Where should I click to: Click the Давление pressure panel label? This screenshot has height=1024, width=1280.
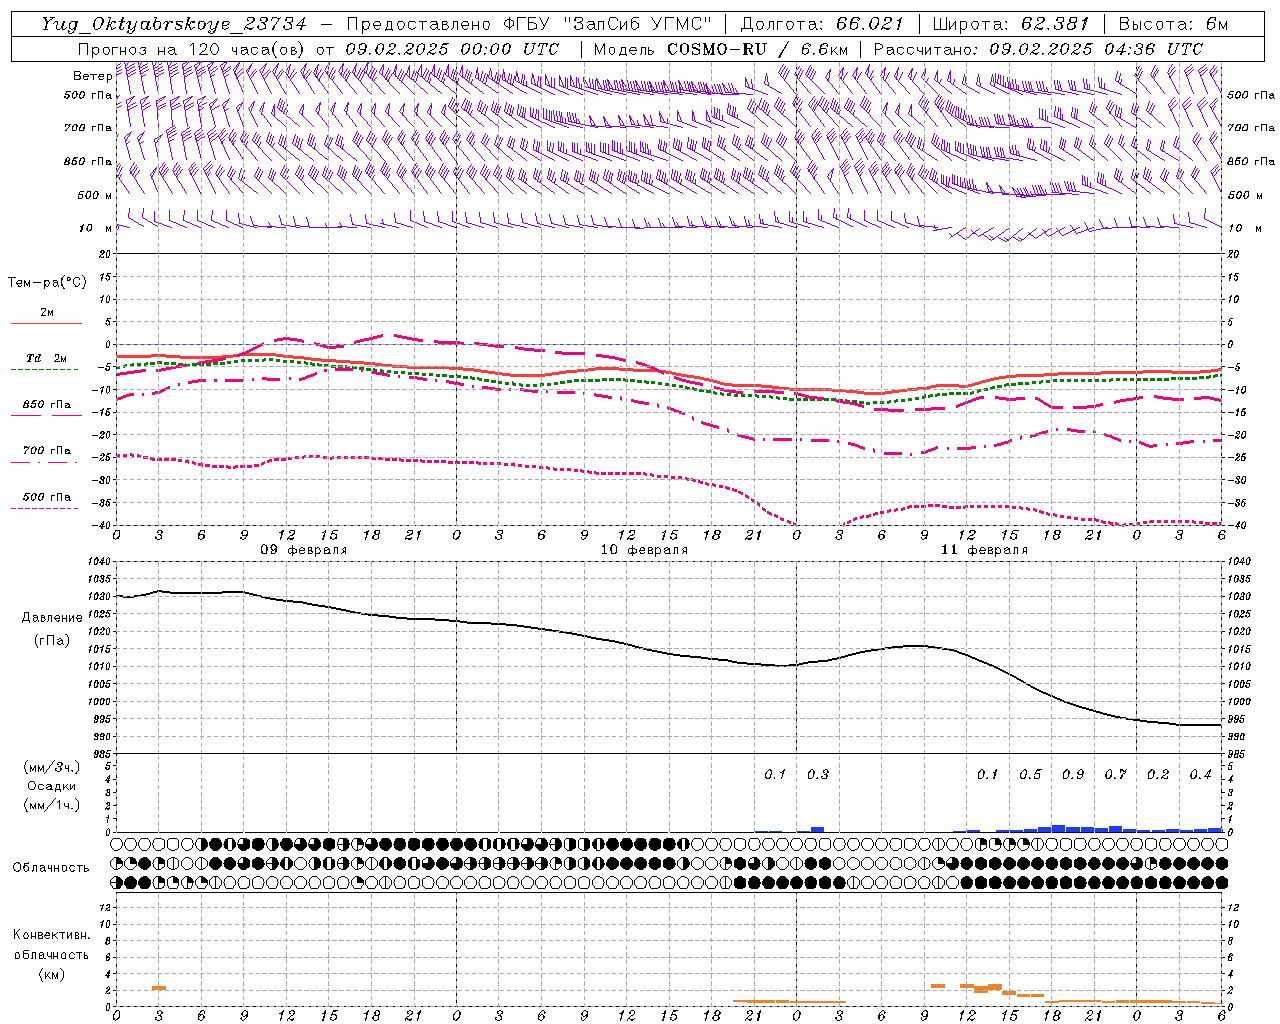(52, 618)
